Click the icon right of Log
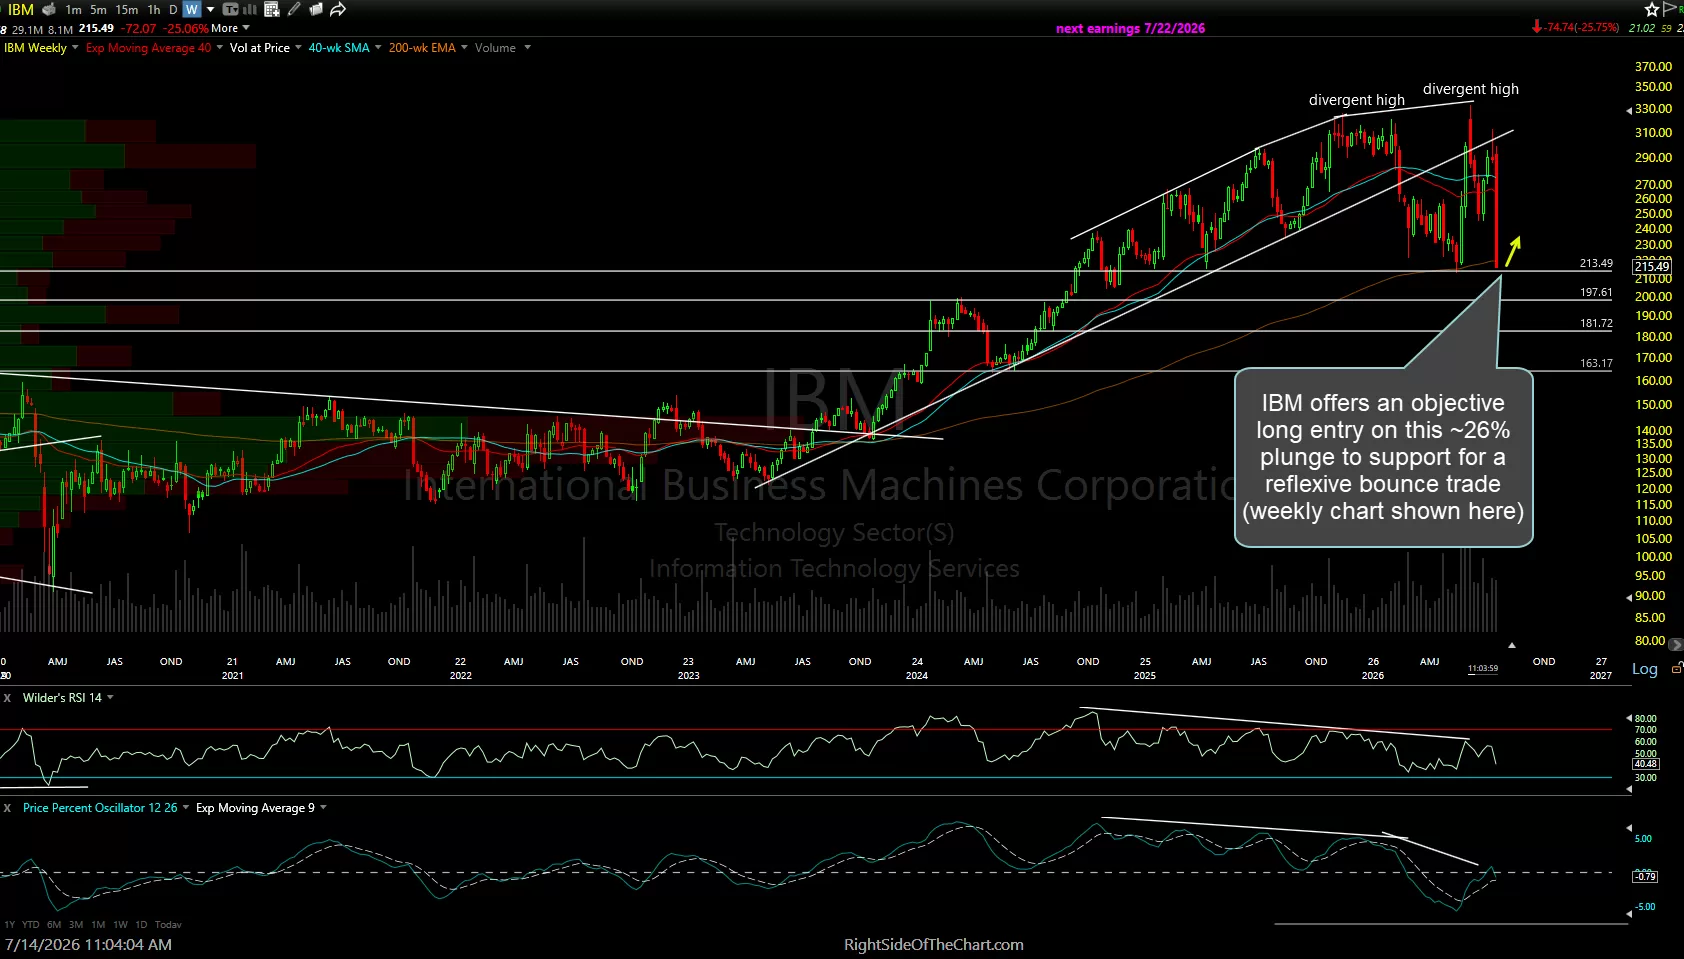1684x959 pixels. pyautogui.click(x=1677, y=667)
